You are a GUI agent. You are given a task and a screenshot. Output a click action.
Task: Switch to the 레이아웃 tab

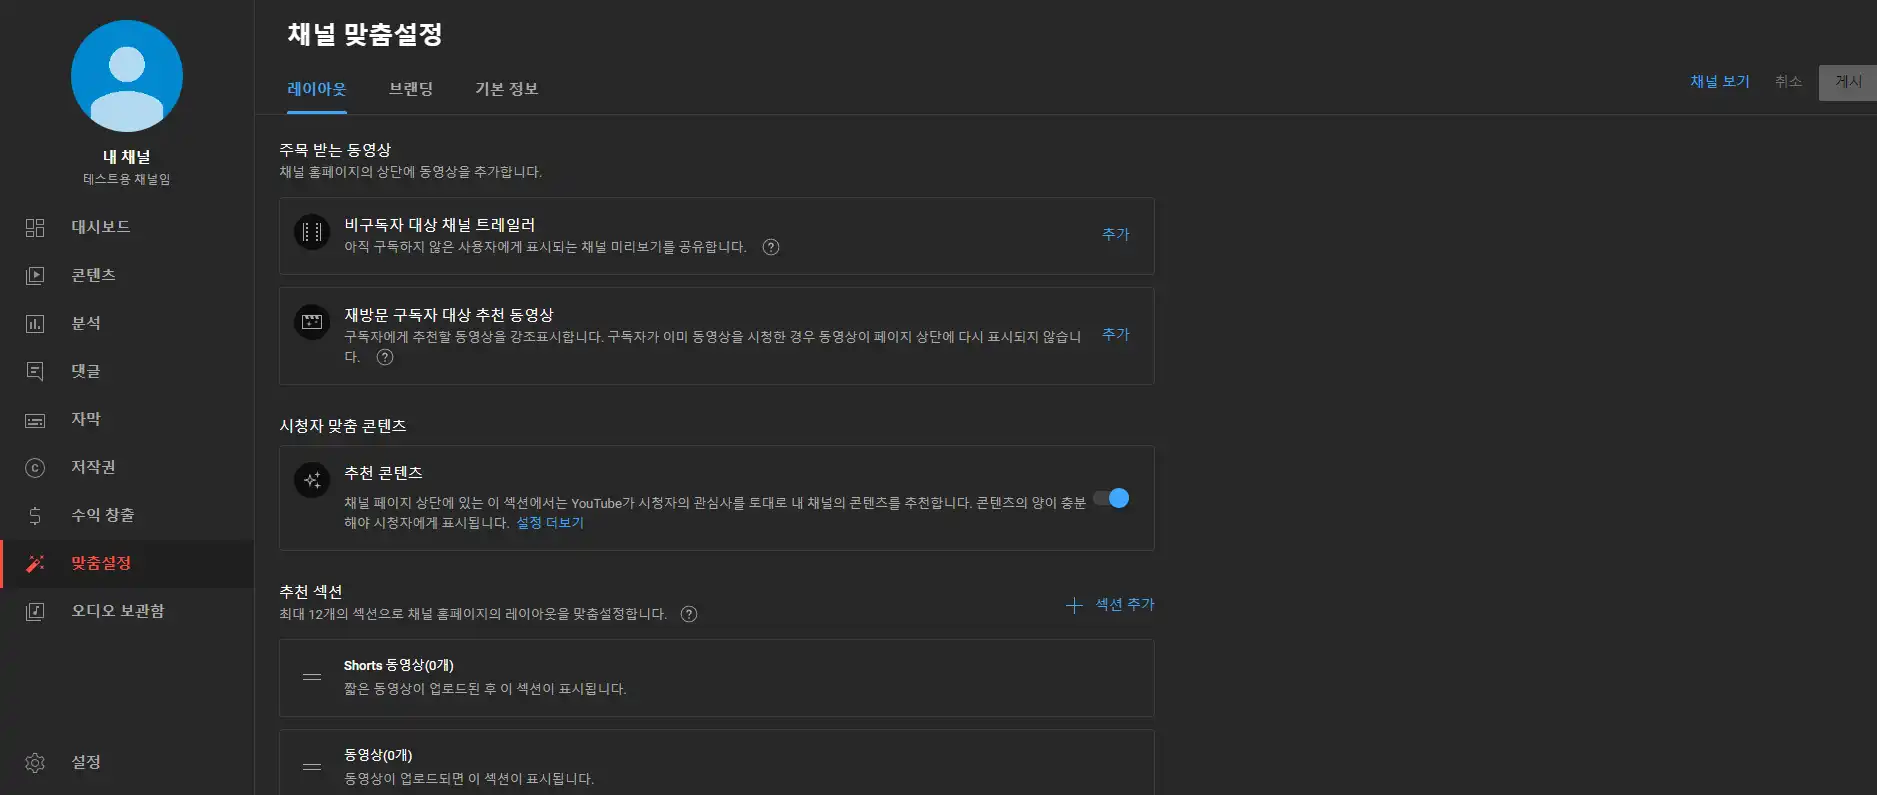(x=317, y=89)
